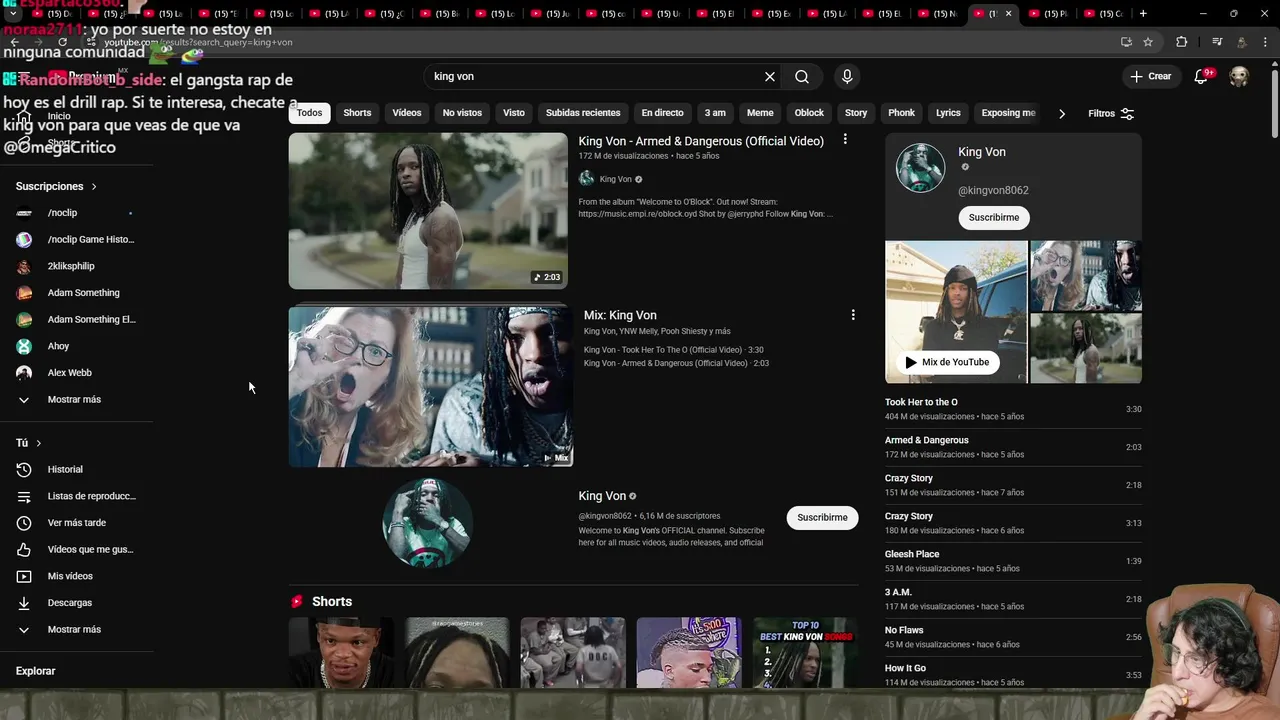Screen dimensions: 1280x720
Task: Subscribe via Suscribirme in right panel
Action: [x=994, y=217]
